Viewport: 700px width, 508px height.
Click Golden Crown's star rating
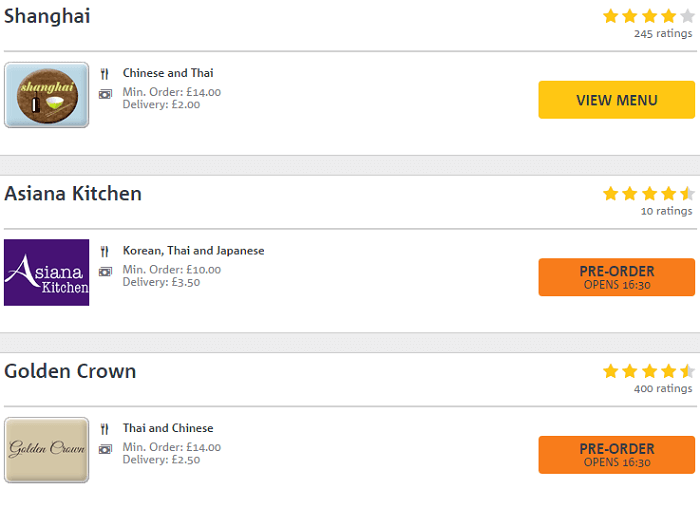[x=649, y=371]
